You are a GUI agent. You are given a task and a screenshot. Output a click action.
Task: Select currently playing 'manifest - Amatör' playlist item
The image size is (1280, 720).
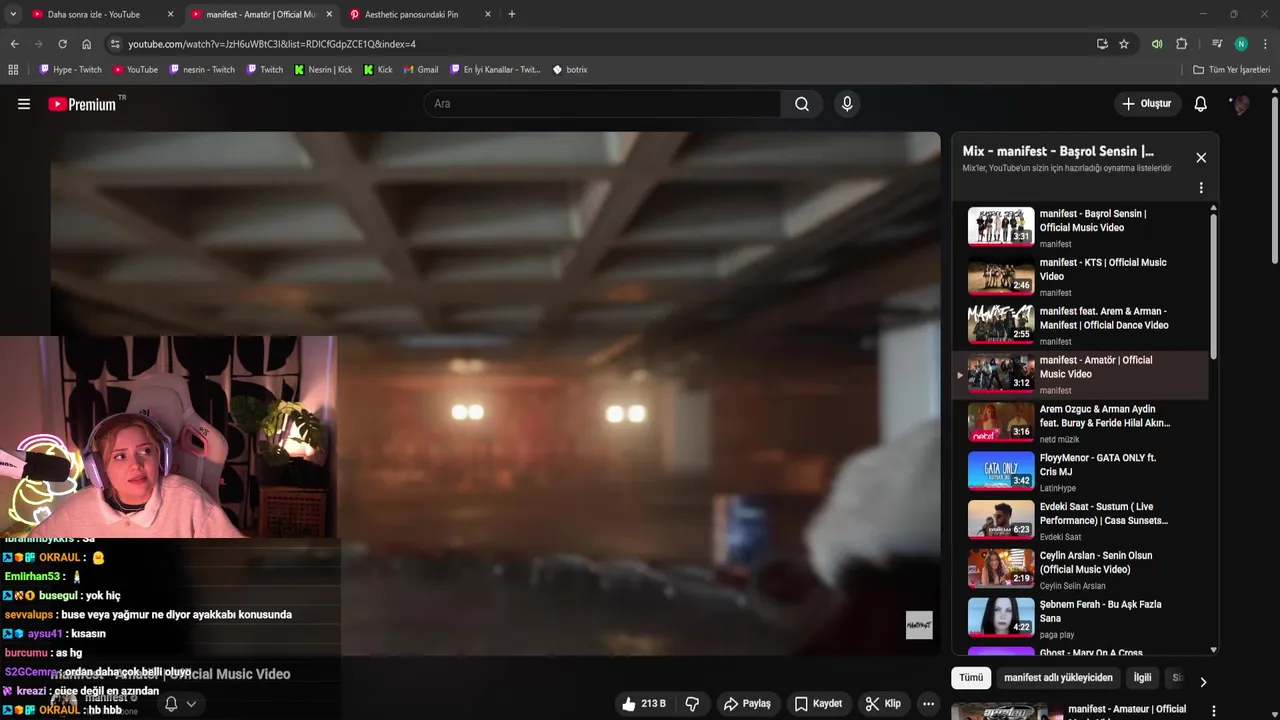pos(1082,375)
